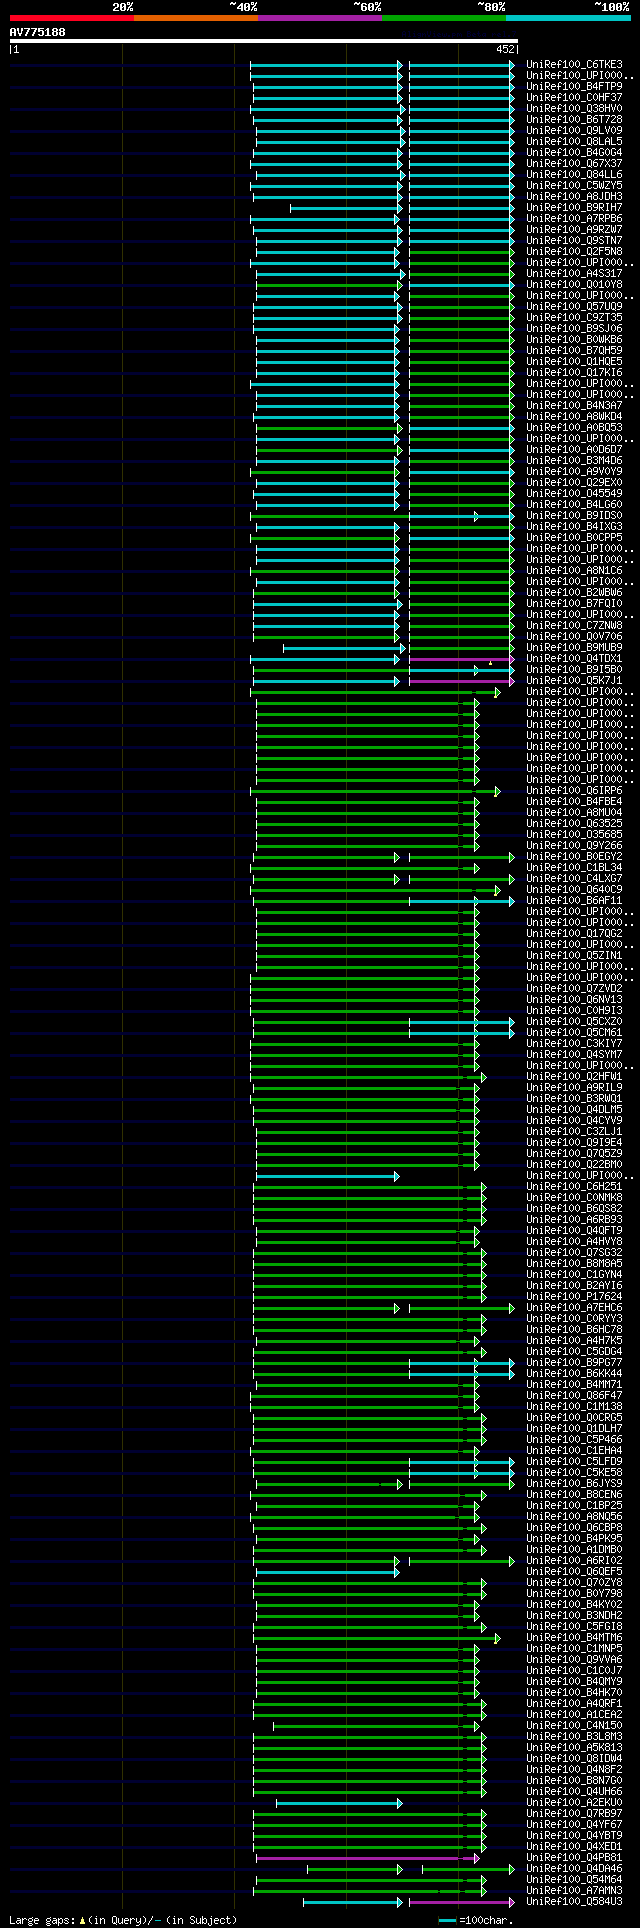This screenshot has height=1928, width=640.
Task: Select hit UniRef100_Q57UQ9
Action: [x=574, y=307]
